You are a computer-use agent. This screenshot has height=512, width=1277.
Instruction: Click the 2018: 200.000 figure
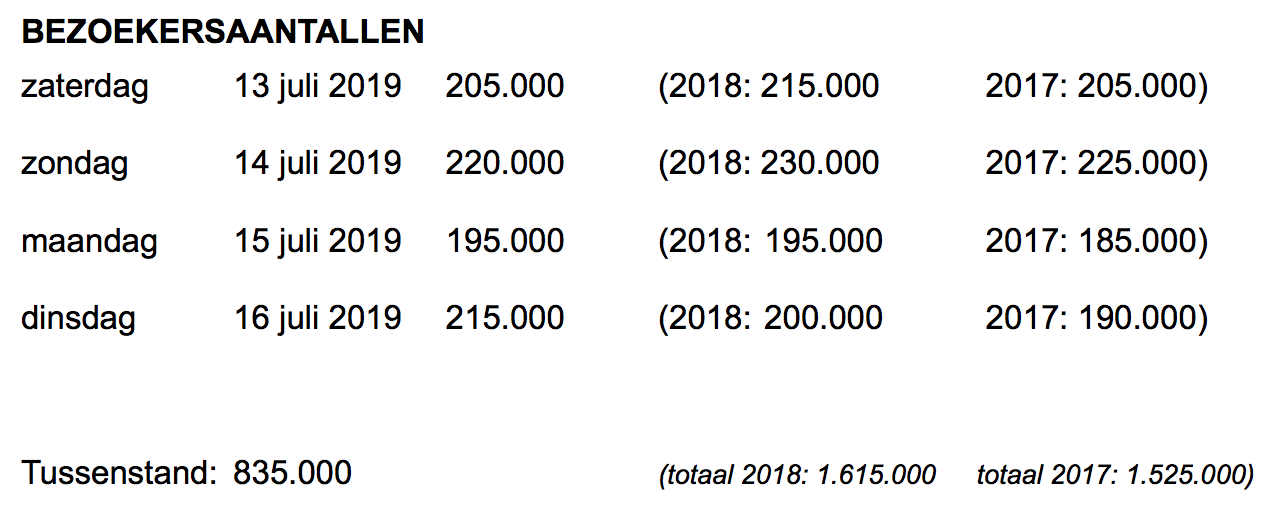tap(770, 318)
